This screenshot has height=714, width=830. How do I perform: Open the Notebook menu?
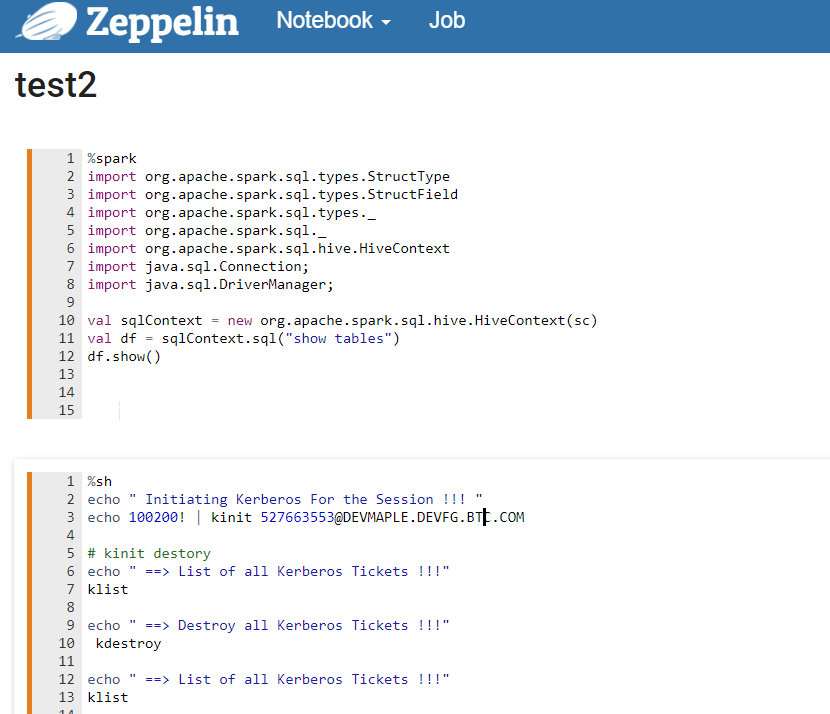pos(325,20)
